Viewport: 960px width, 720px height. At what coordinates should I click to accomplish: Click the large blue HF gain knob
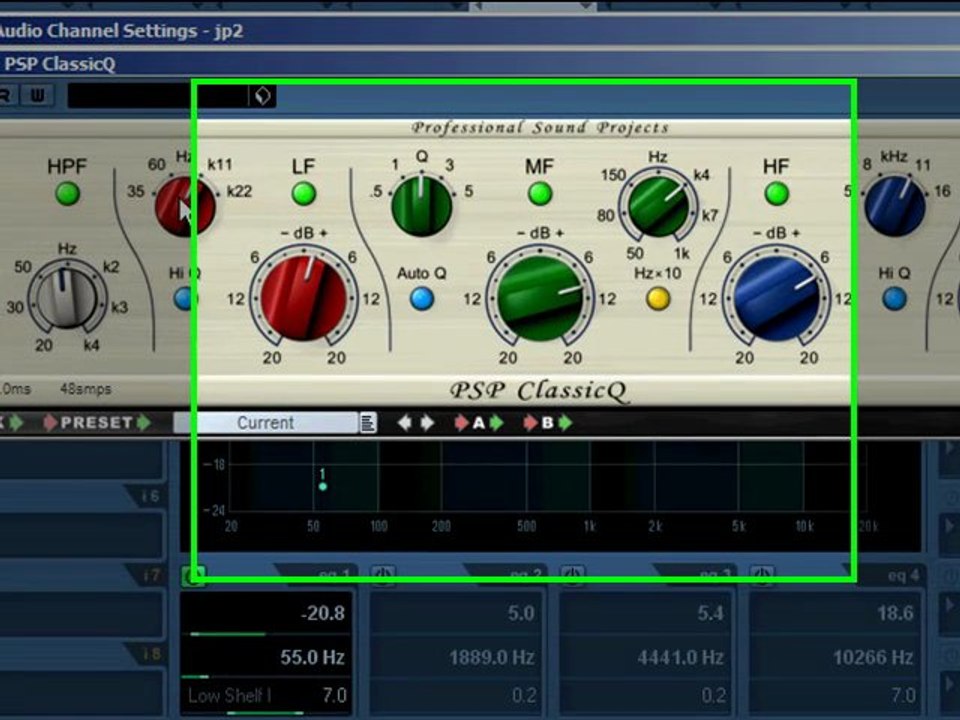tap(776, 299)
